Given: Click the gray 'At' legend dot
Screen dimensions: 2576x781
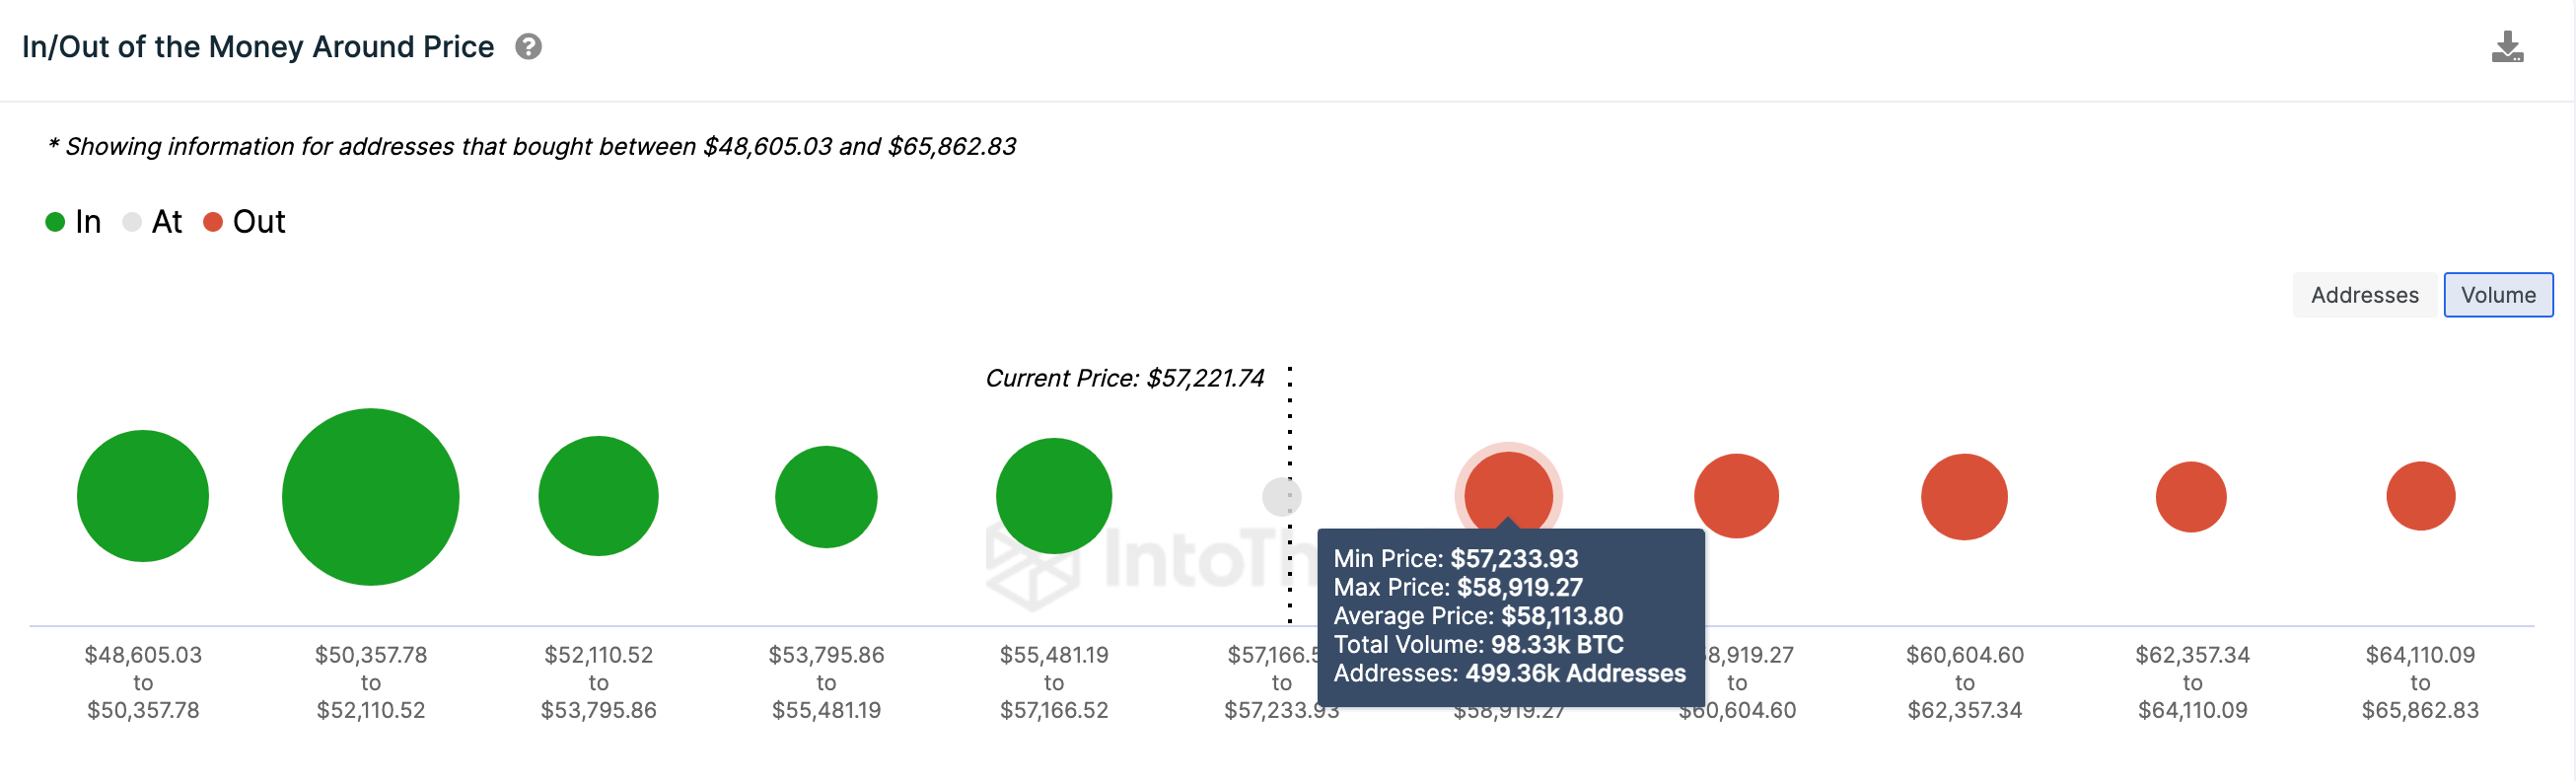Looking at the screenshot, I should click(x=131, y=222).
